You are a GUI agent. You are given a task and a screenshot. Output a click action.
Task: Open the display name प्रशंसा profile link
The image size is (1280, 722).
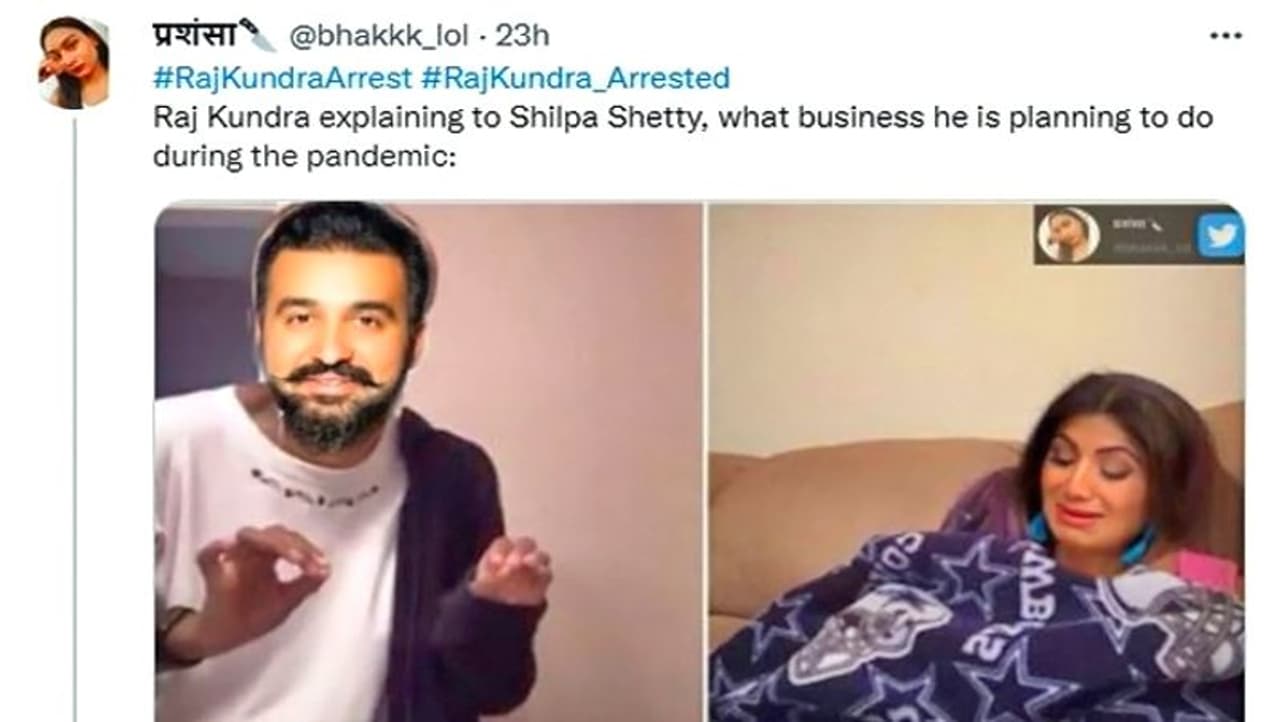[x=195, y=35]
